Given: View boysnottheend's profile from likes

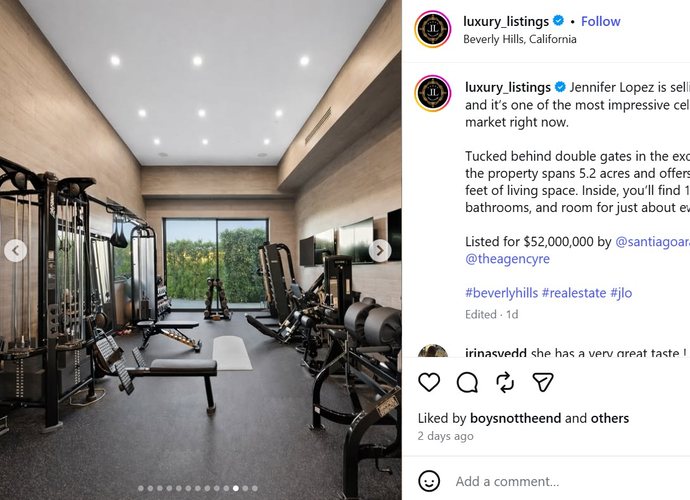Looking at the screenshot, I should 515,418.
